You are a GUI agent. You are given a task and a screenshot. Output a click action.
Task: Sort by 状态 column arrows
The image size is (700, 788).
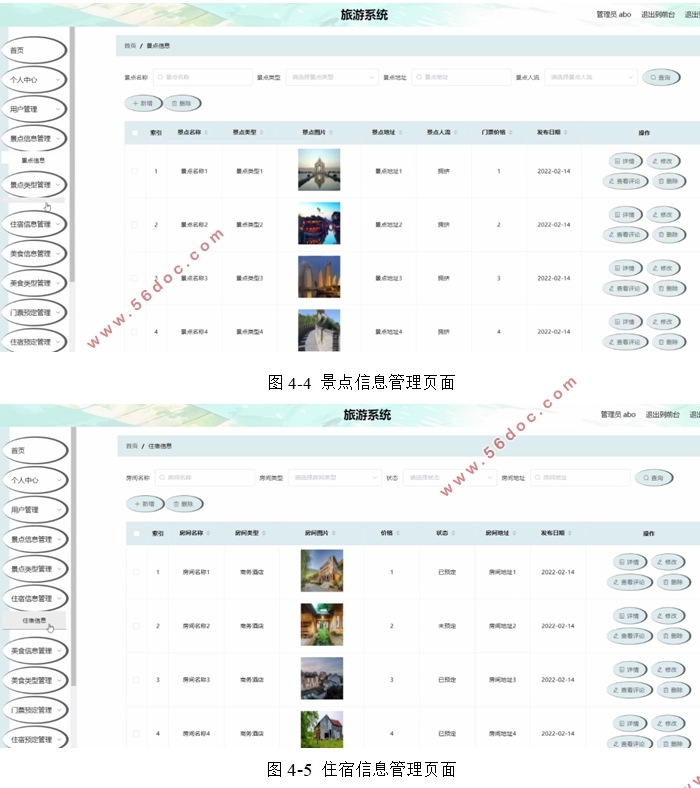[x=453, y=533]
